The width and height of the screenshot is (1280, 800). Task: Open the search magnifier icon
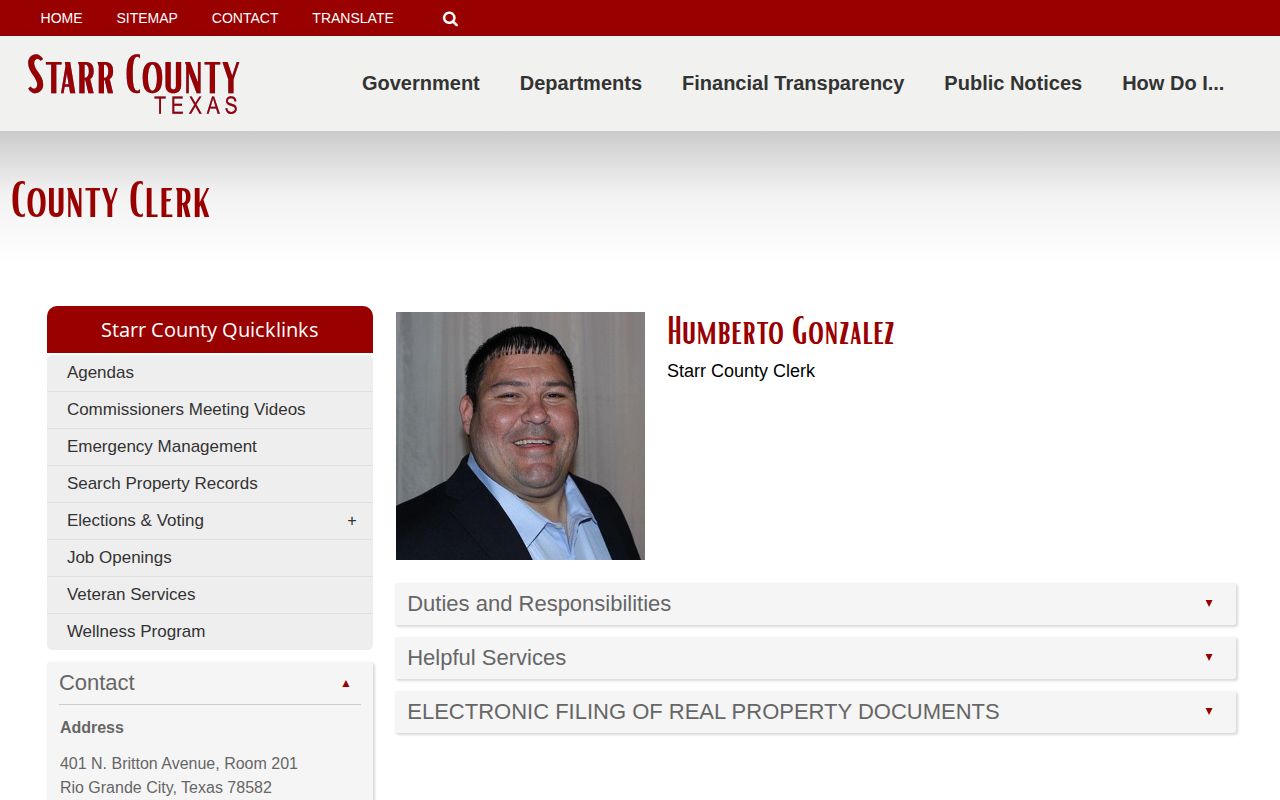450,18
